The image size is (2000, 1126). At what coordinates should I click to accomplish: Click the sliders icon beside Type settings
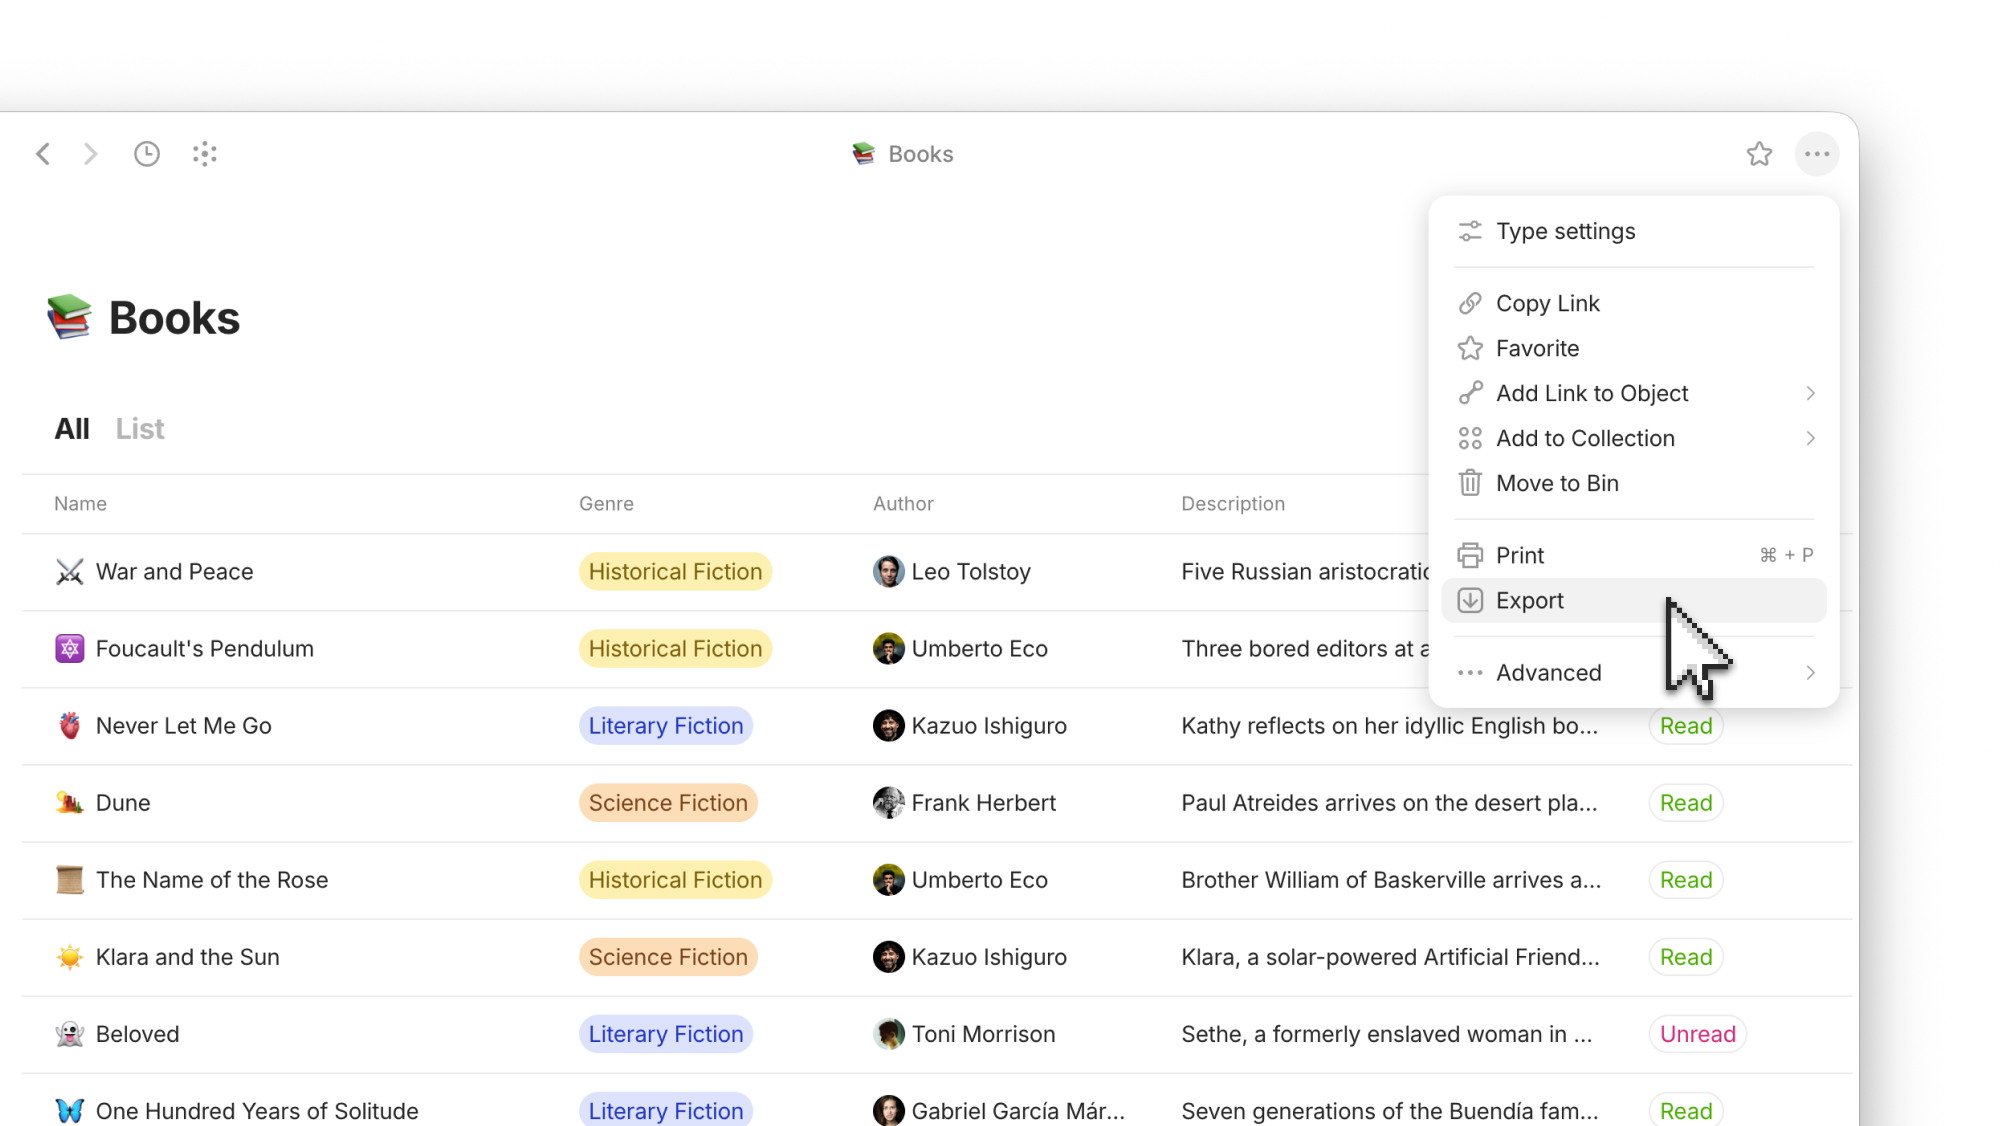coord(1470,231)
